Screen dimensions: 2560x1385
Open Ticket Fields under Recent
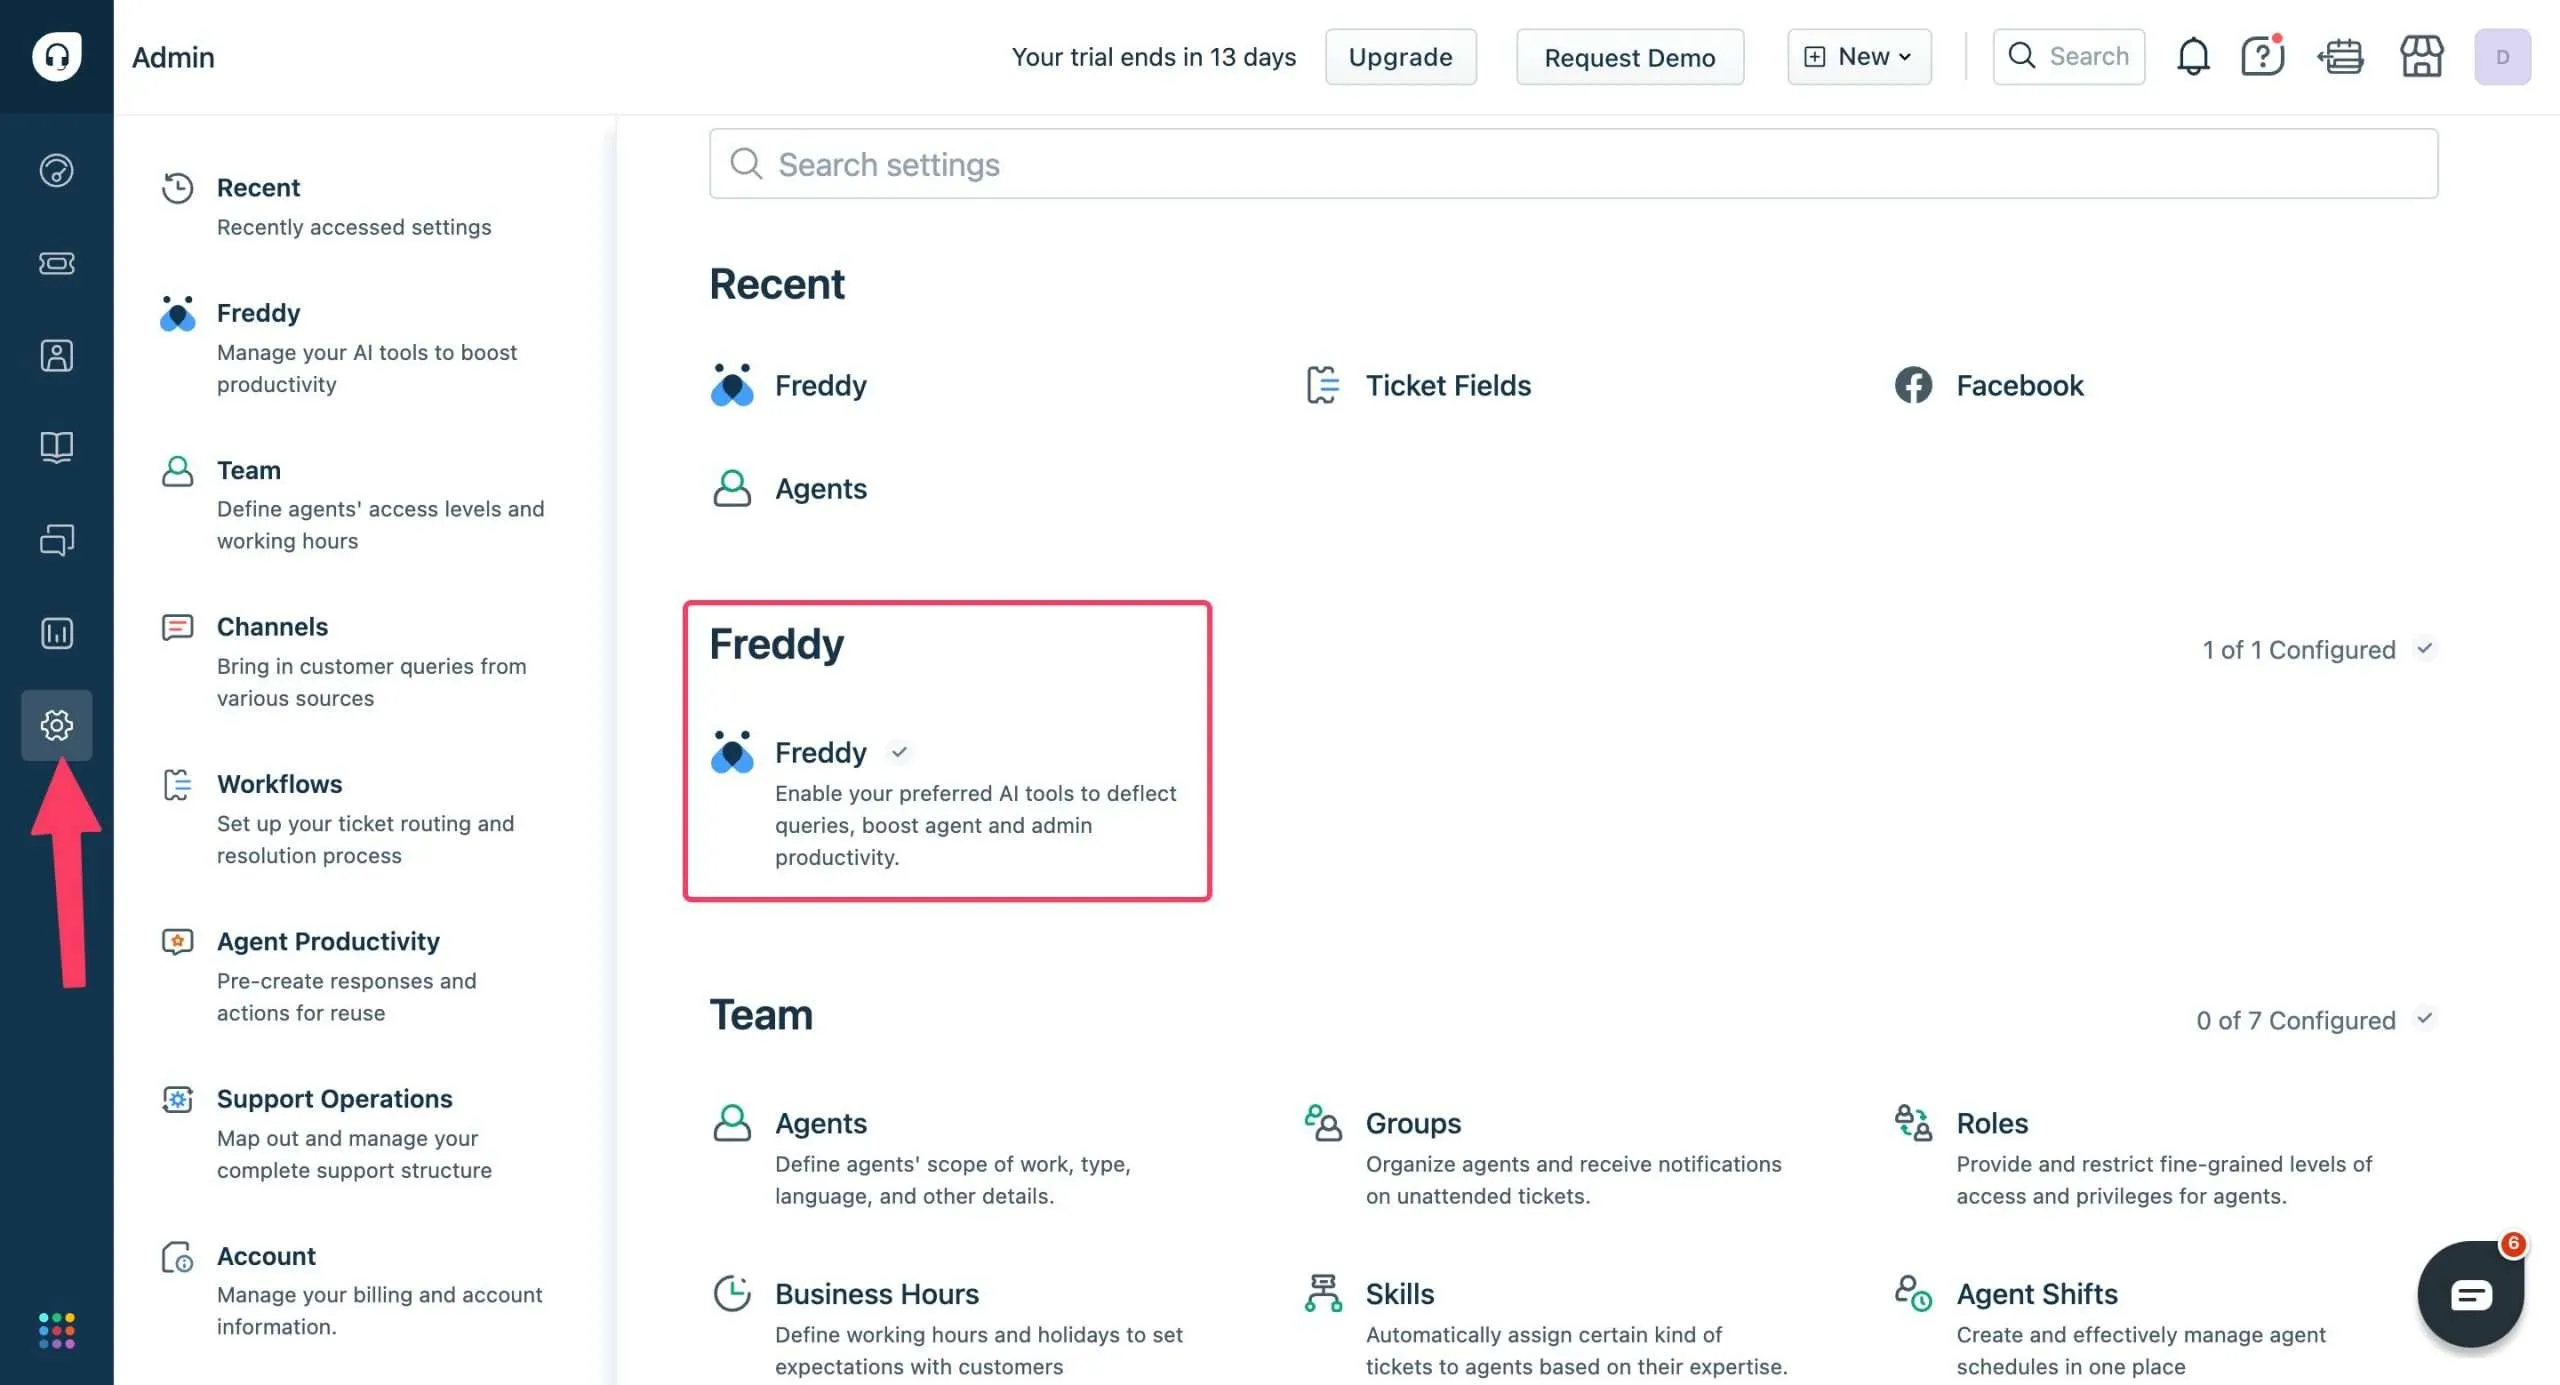[1418, 385]
